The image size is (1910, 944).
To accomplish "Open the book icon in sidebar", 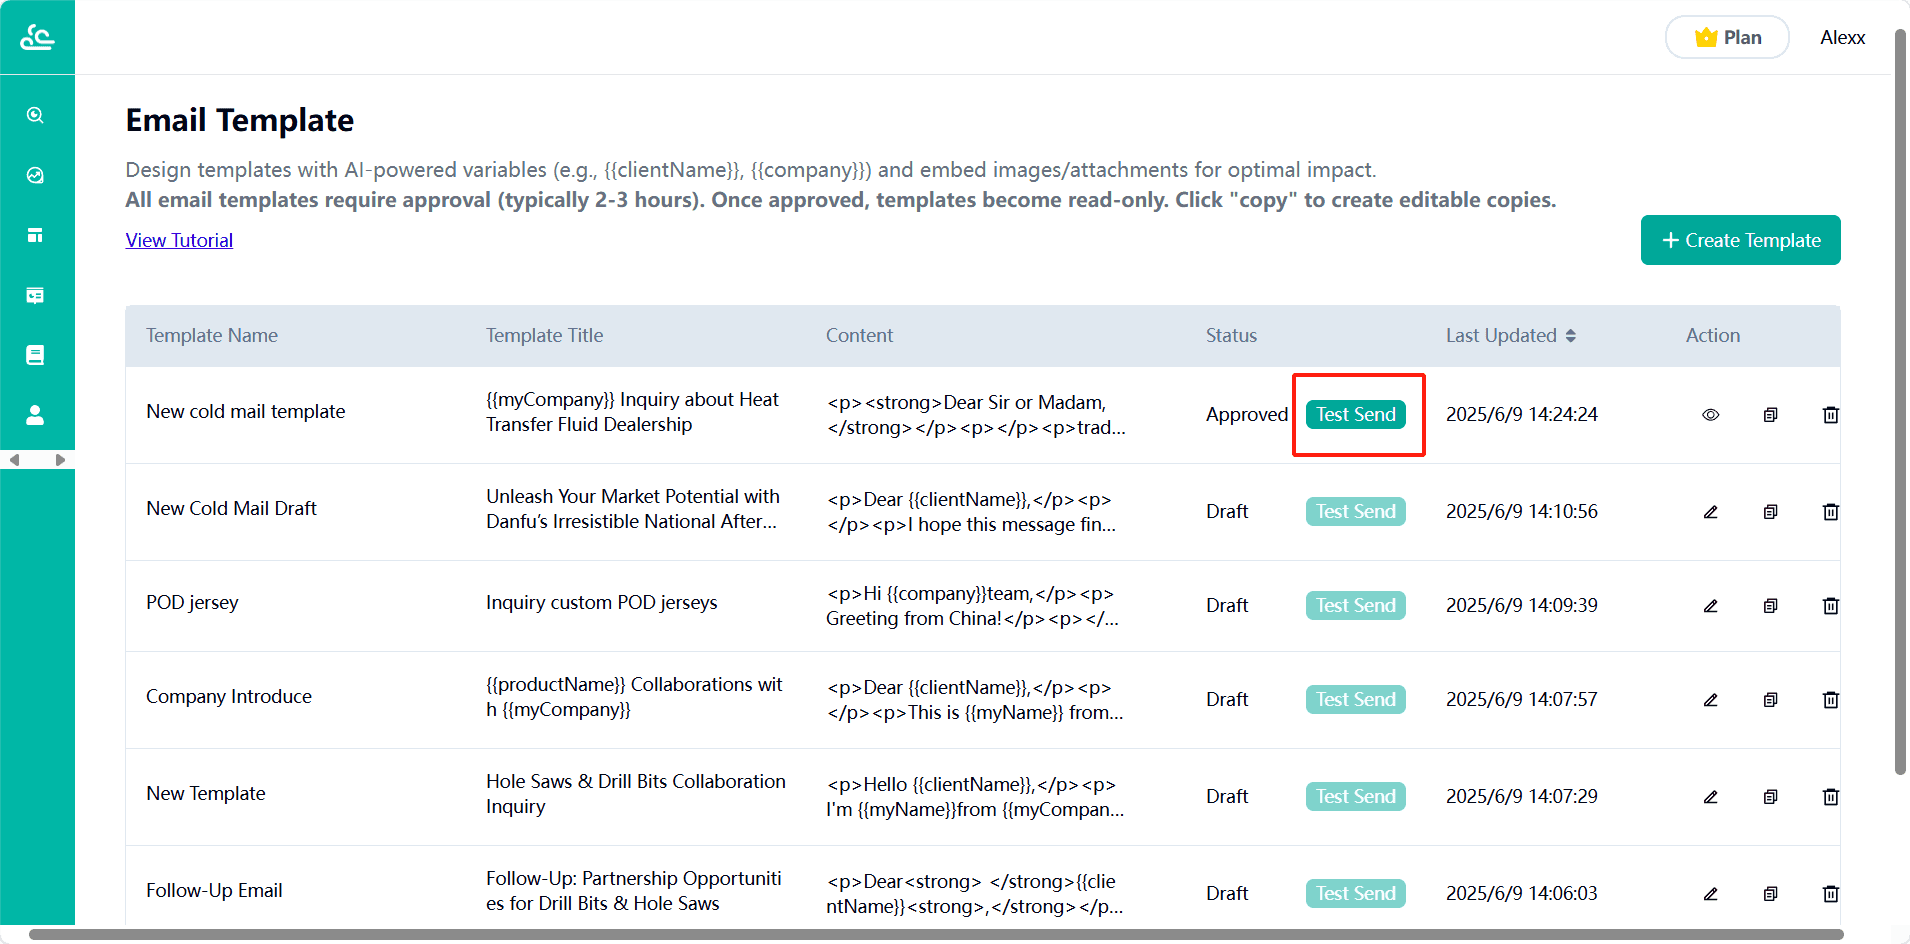I will 35,355.
